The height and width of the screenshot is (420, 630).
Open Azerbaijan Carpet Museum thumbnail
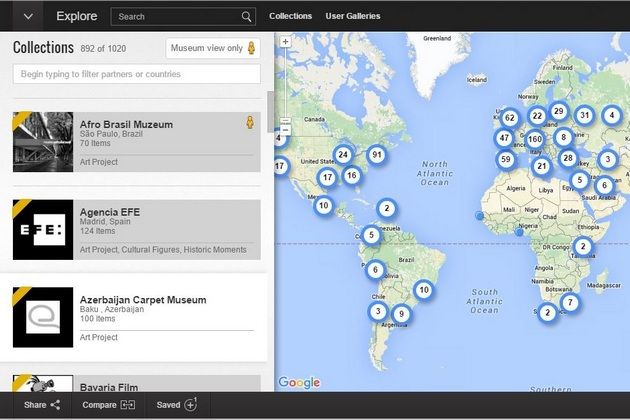click(43, 317)
